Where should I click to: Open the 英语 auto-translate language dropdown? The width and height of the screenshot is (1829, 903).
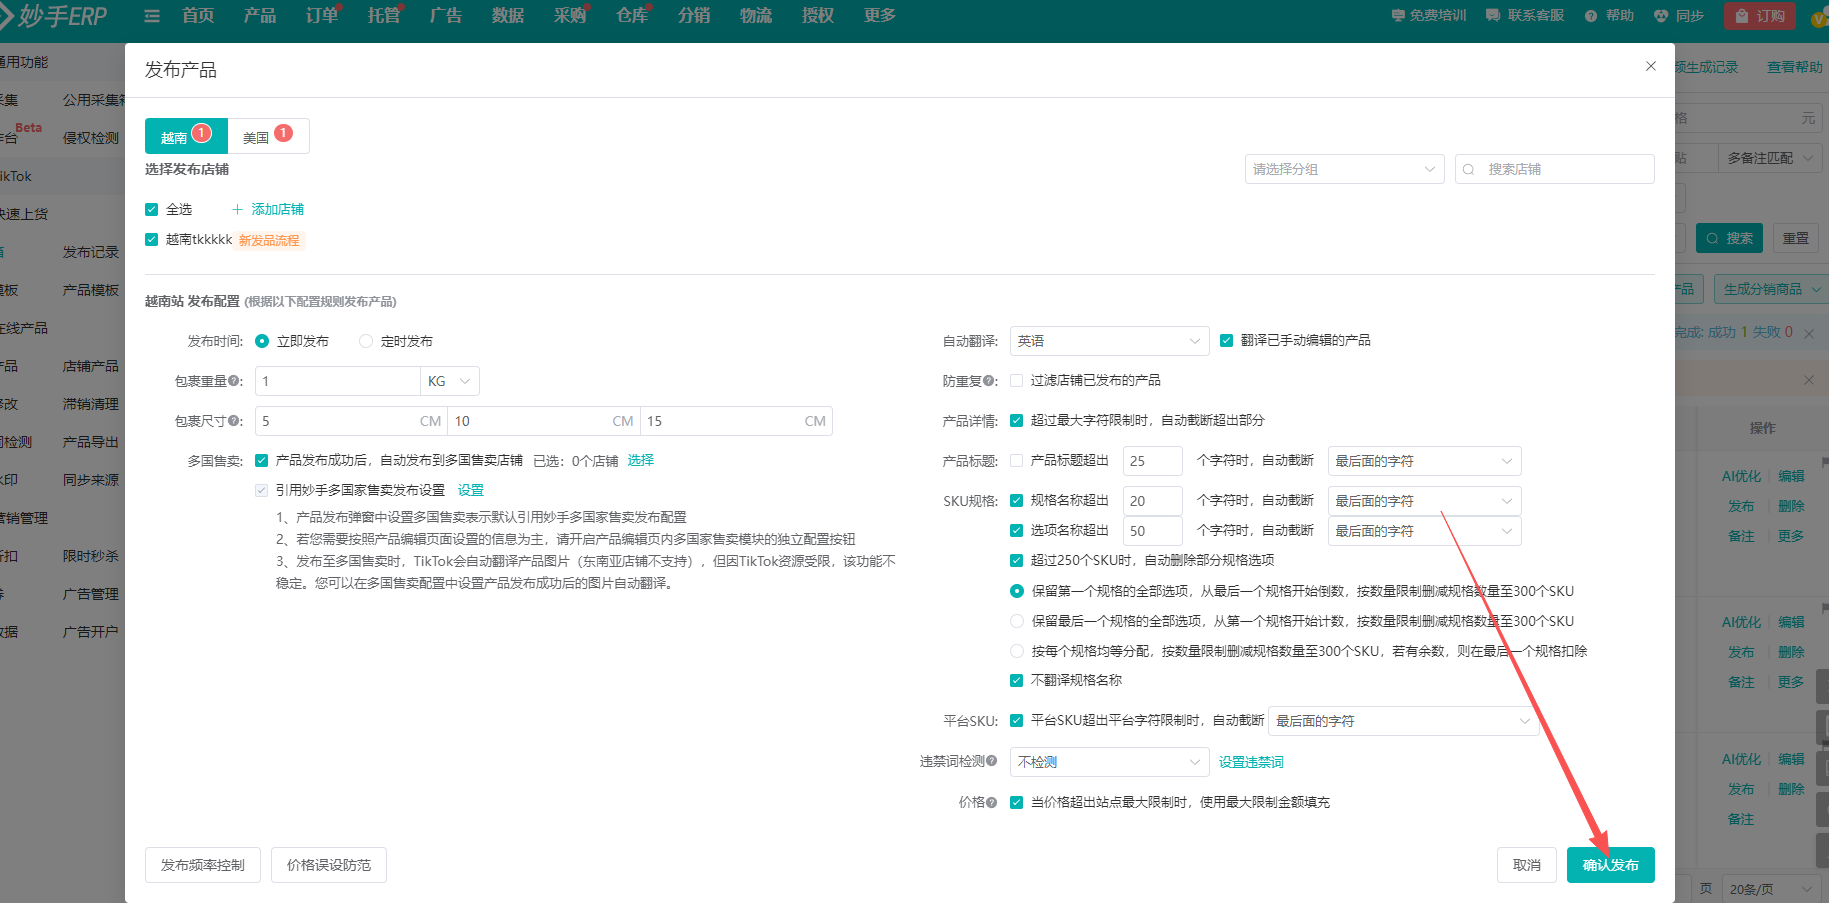coord(1109,341)
